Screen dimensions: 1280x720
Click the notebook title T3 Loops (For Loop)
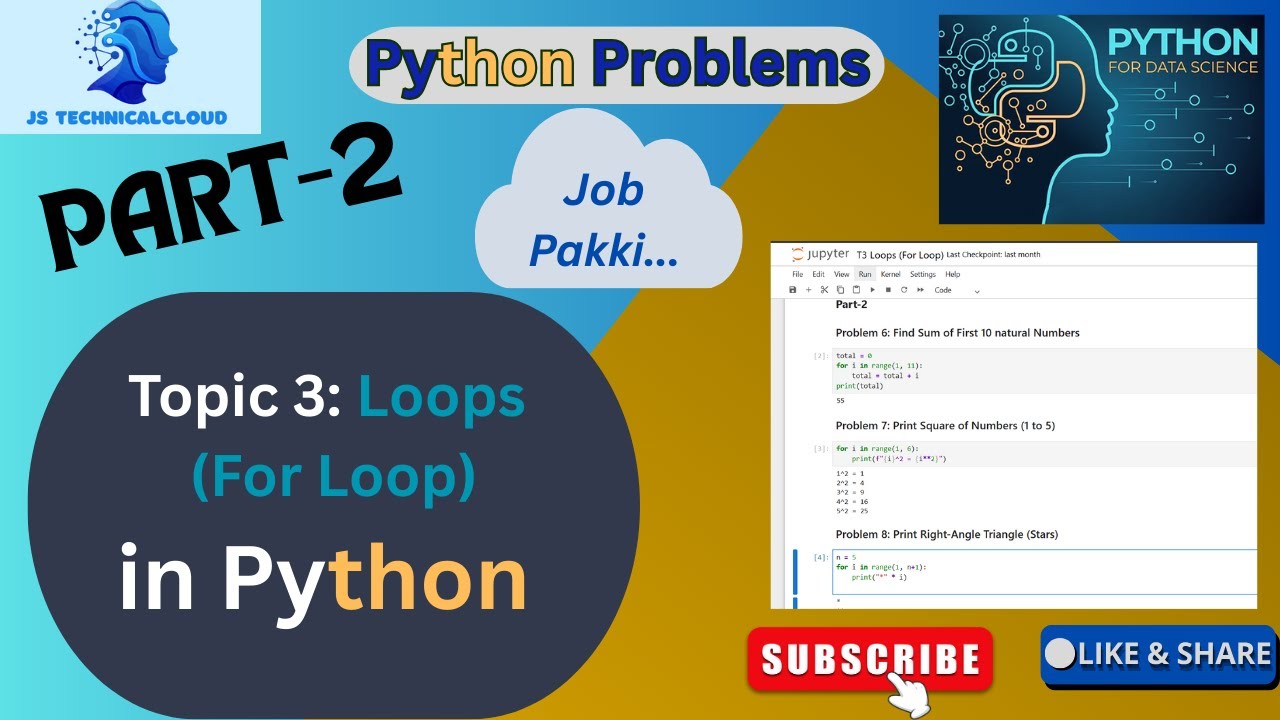(x=900, y=255)
